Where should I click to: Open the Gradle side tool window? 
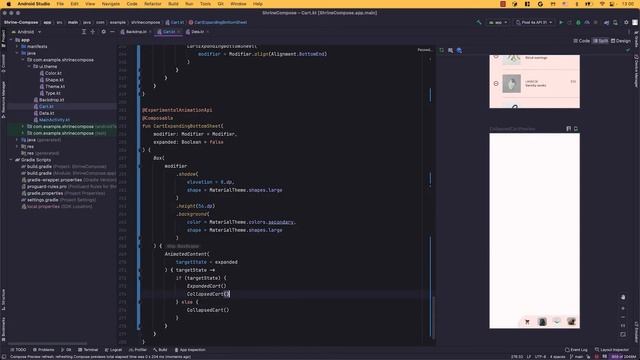click(x=636, y=38)
